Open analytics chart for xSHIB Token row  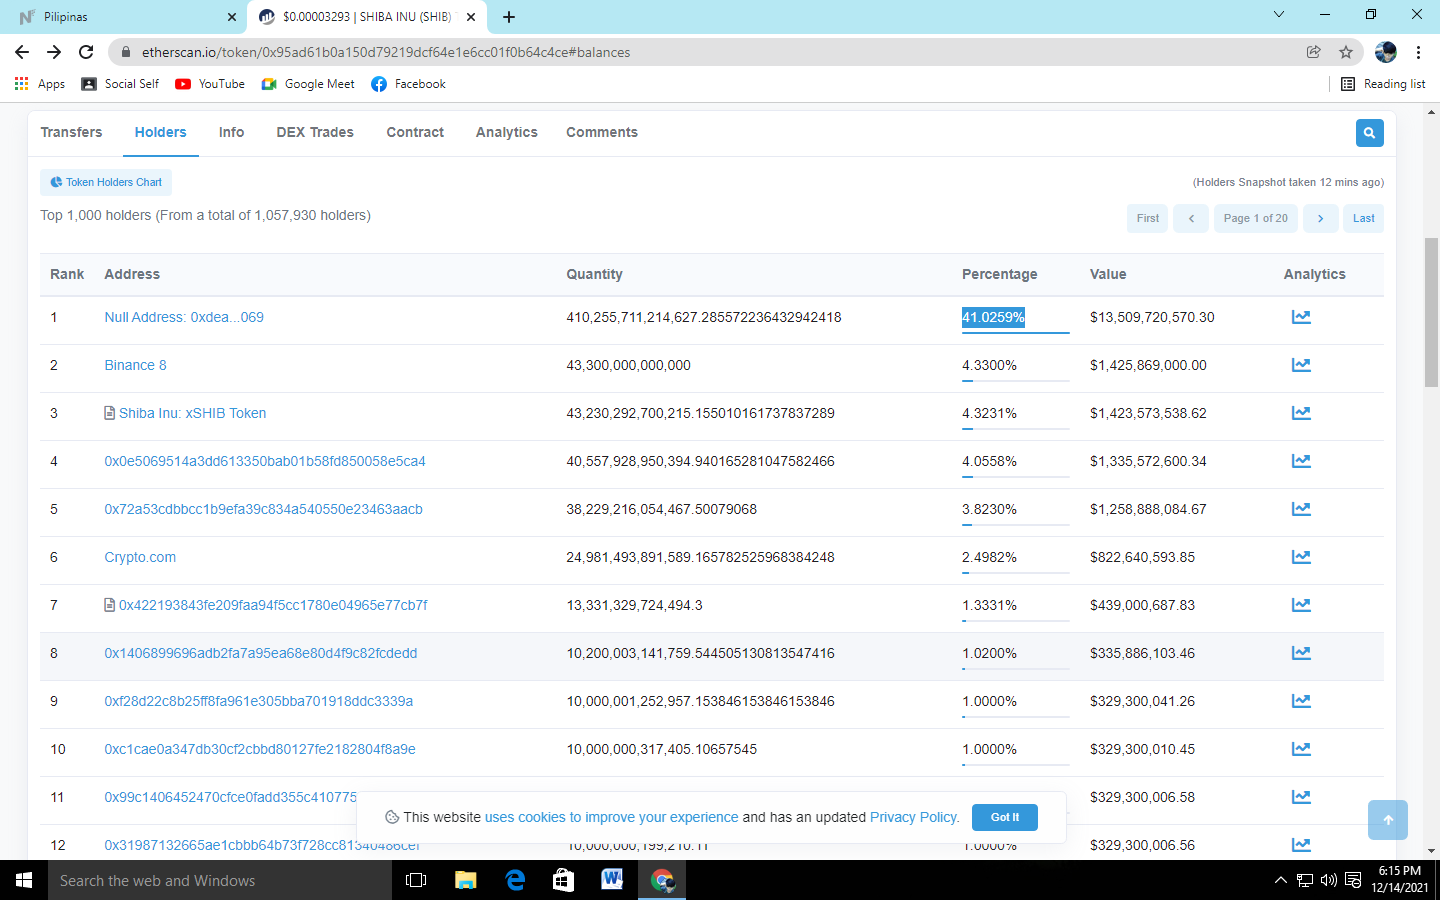(x=1301, y=413)
